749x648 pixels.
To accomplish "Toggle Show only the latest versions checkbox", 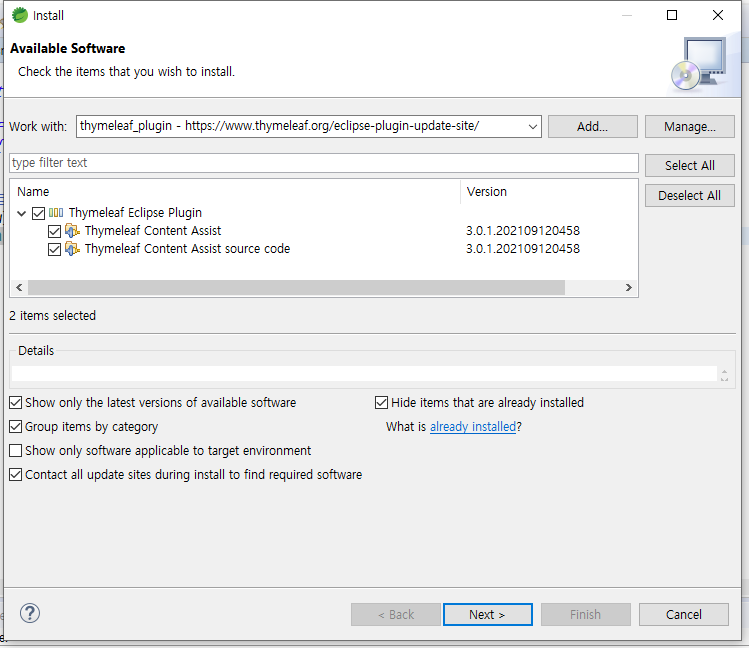I will [x=16, y=403].
